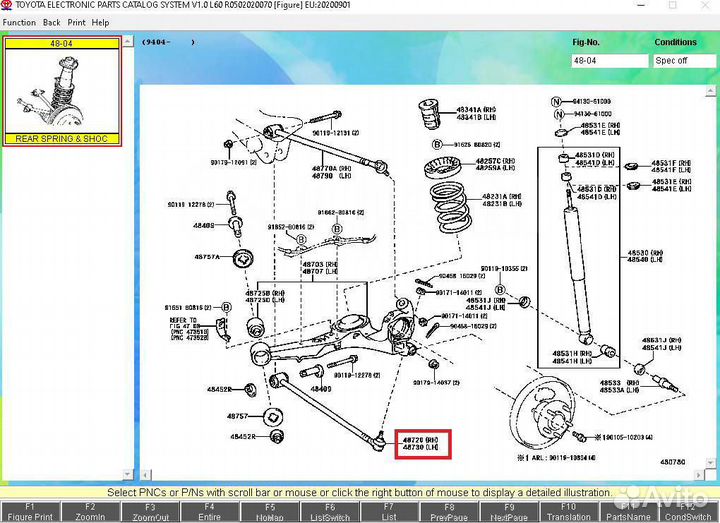Select highlighted part number 48720/48730 in diagram
Screen dimensions: 720x523
(x=420, y=444)
